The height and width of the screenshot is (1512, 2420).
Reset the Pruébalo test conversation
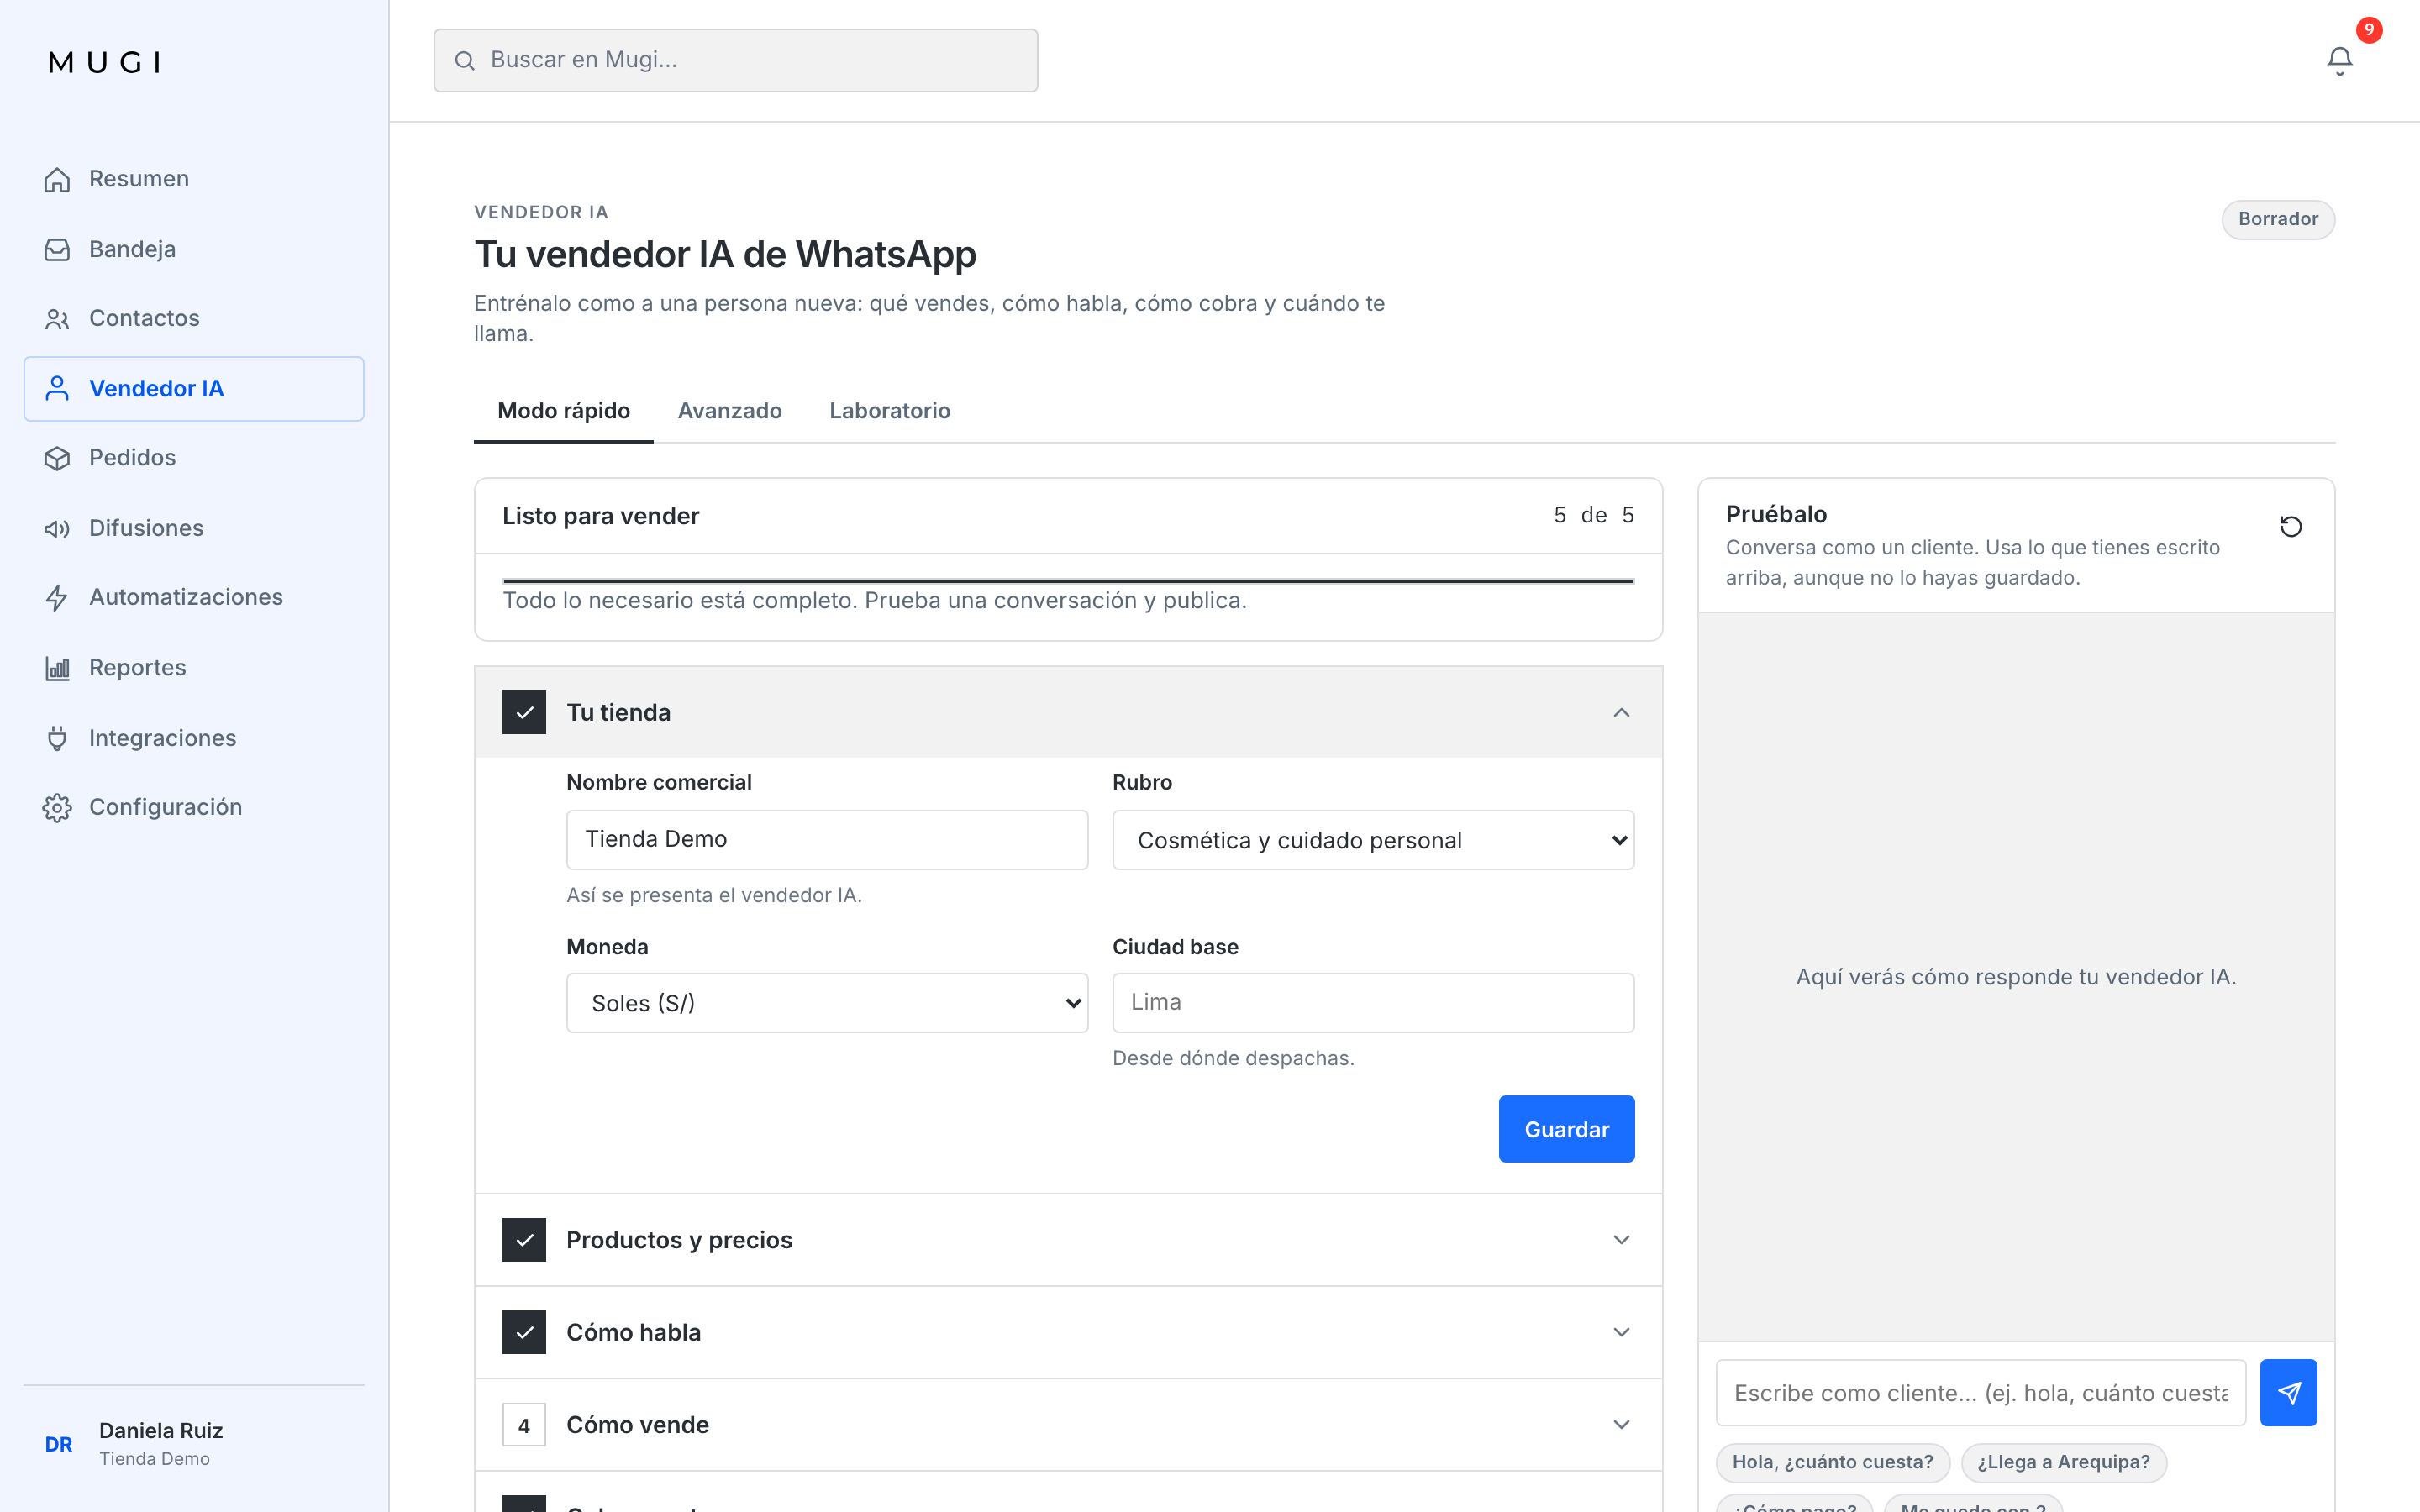coord(2291,526)
